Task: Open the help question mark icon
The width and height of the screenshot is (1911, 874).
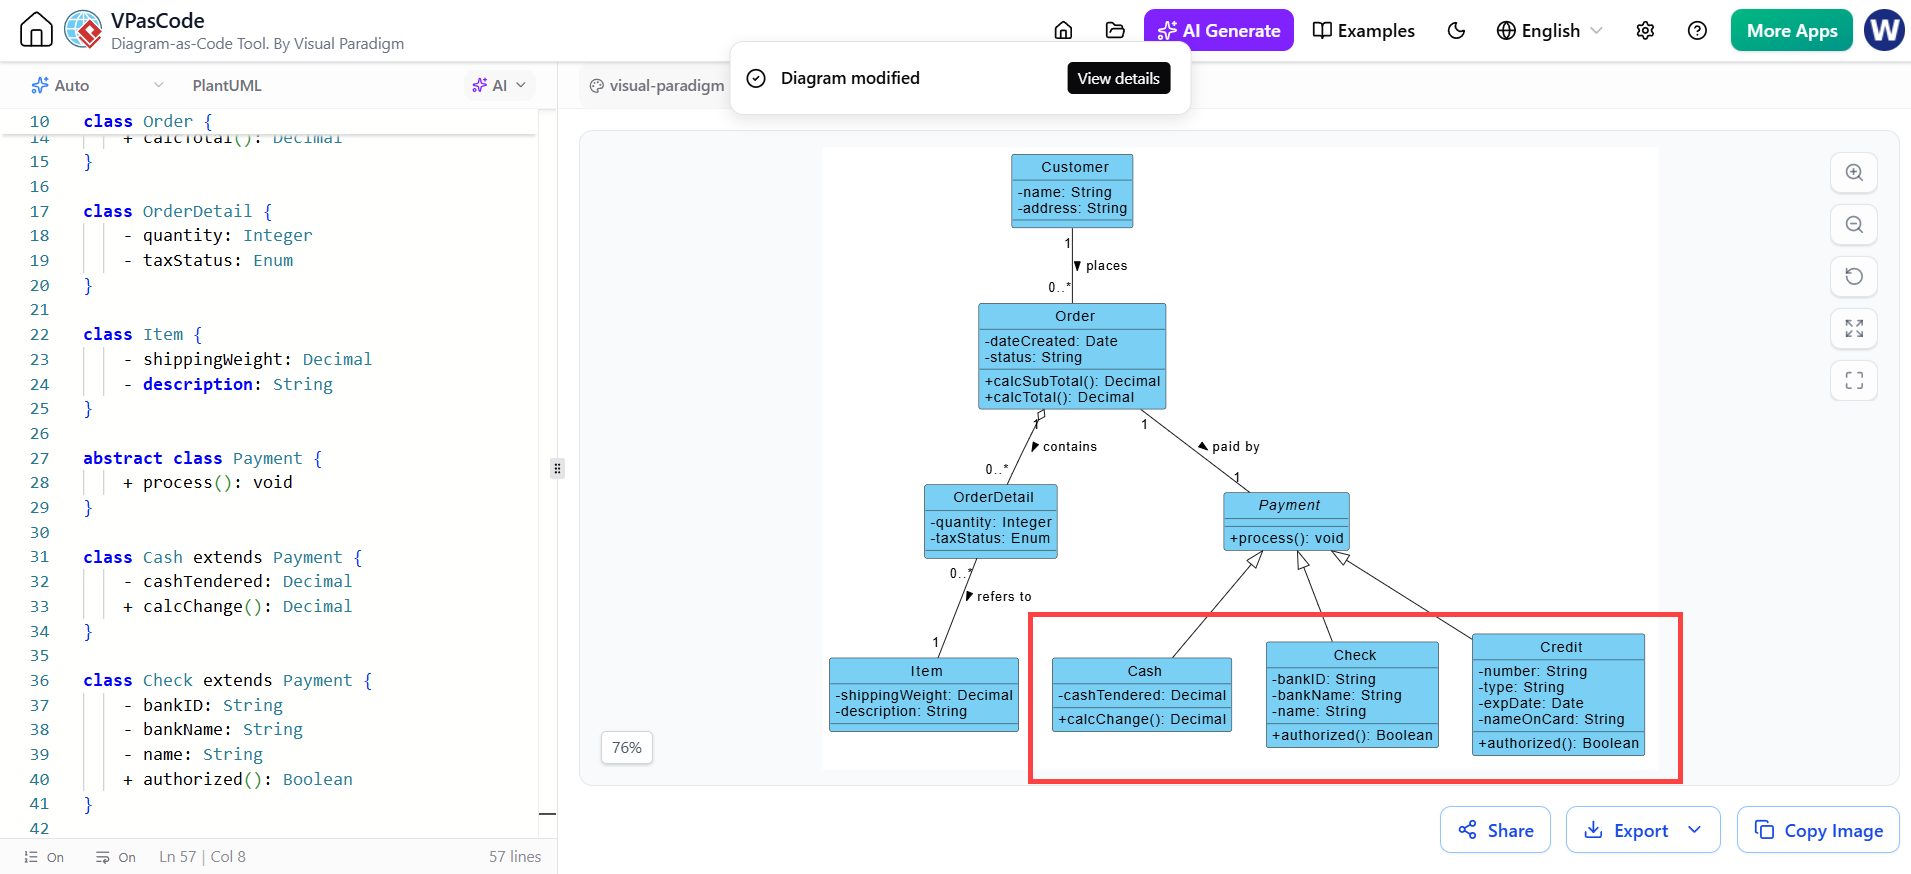Action: (1697, 30)
